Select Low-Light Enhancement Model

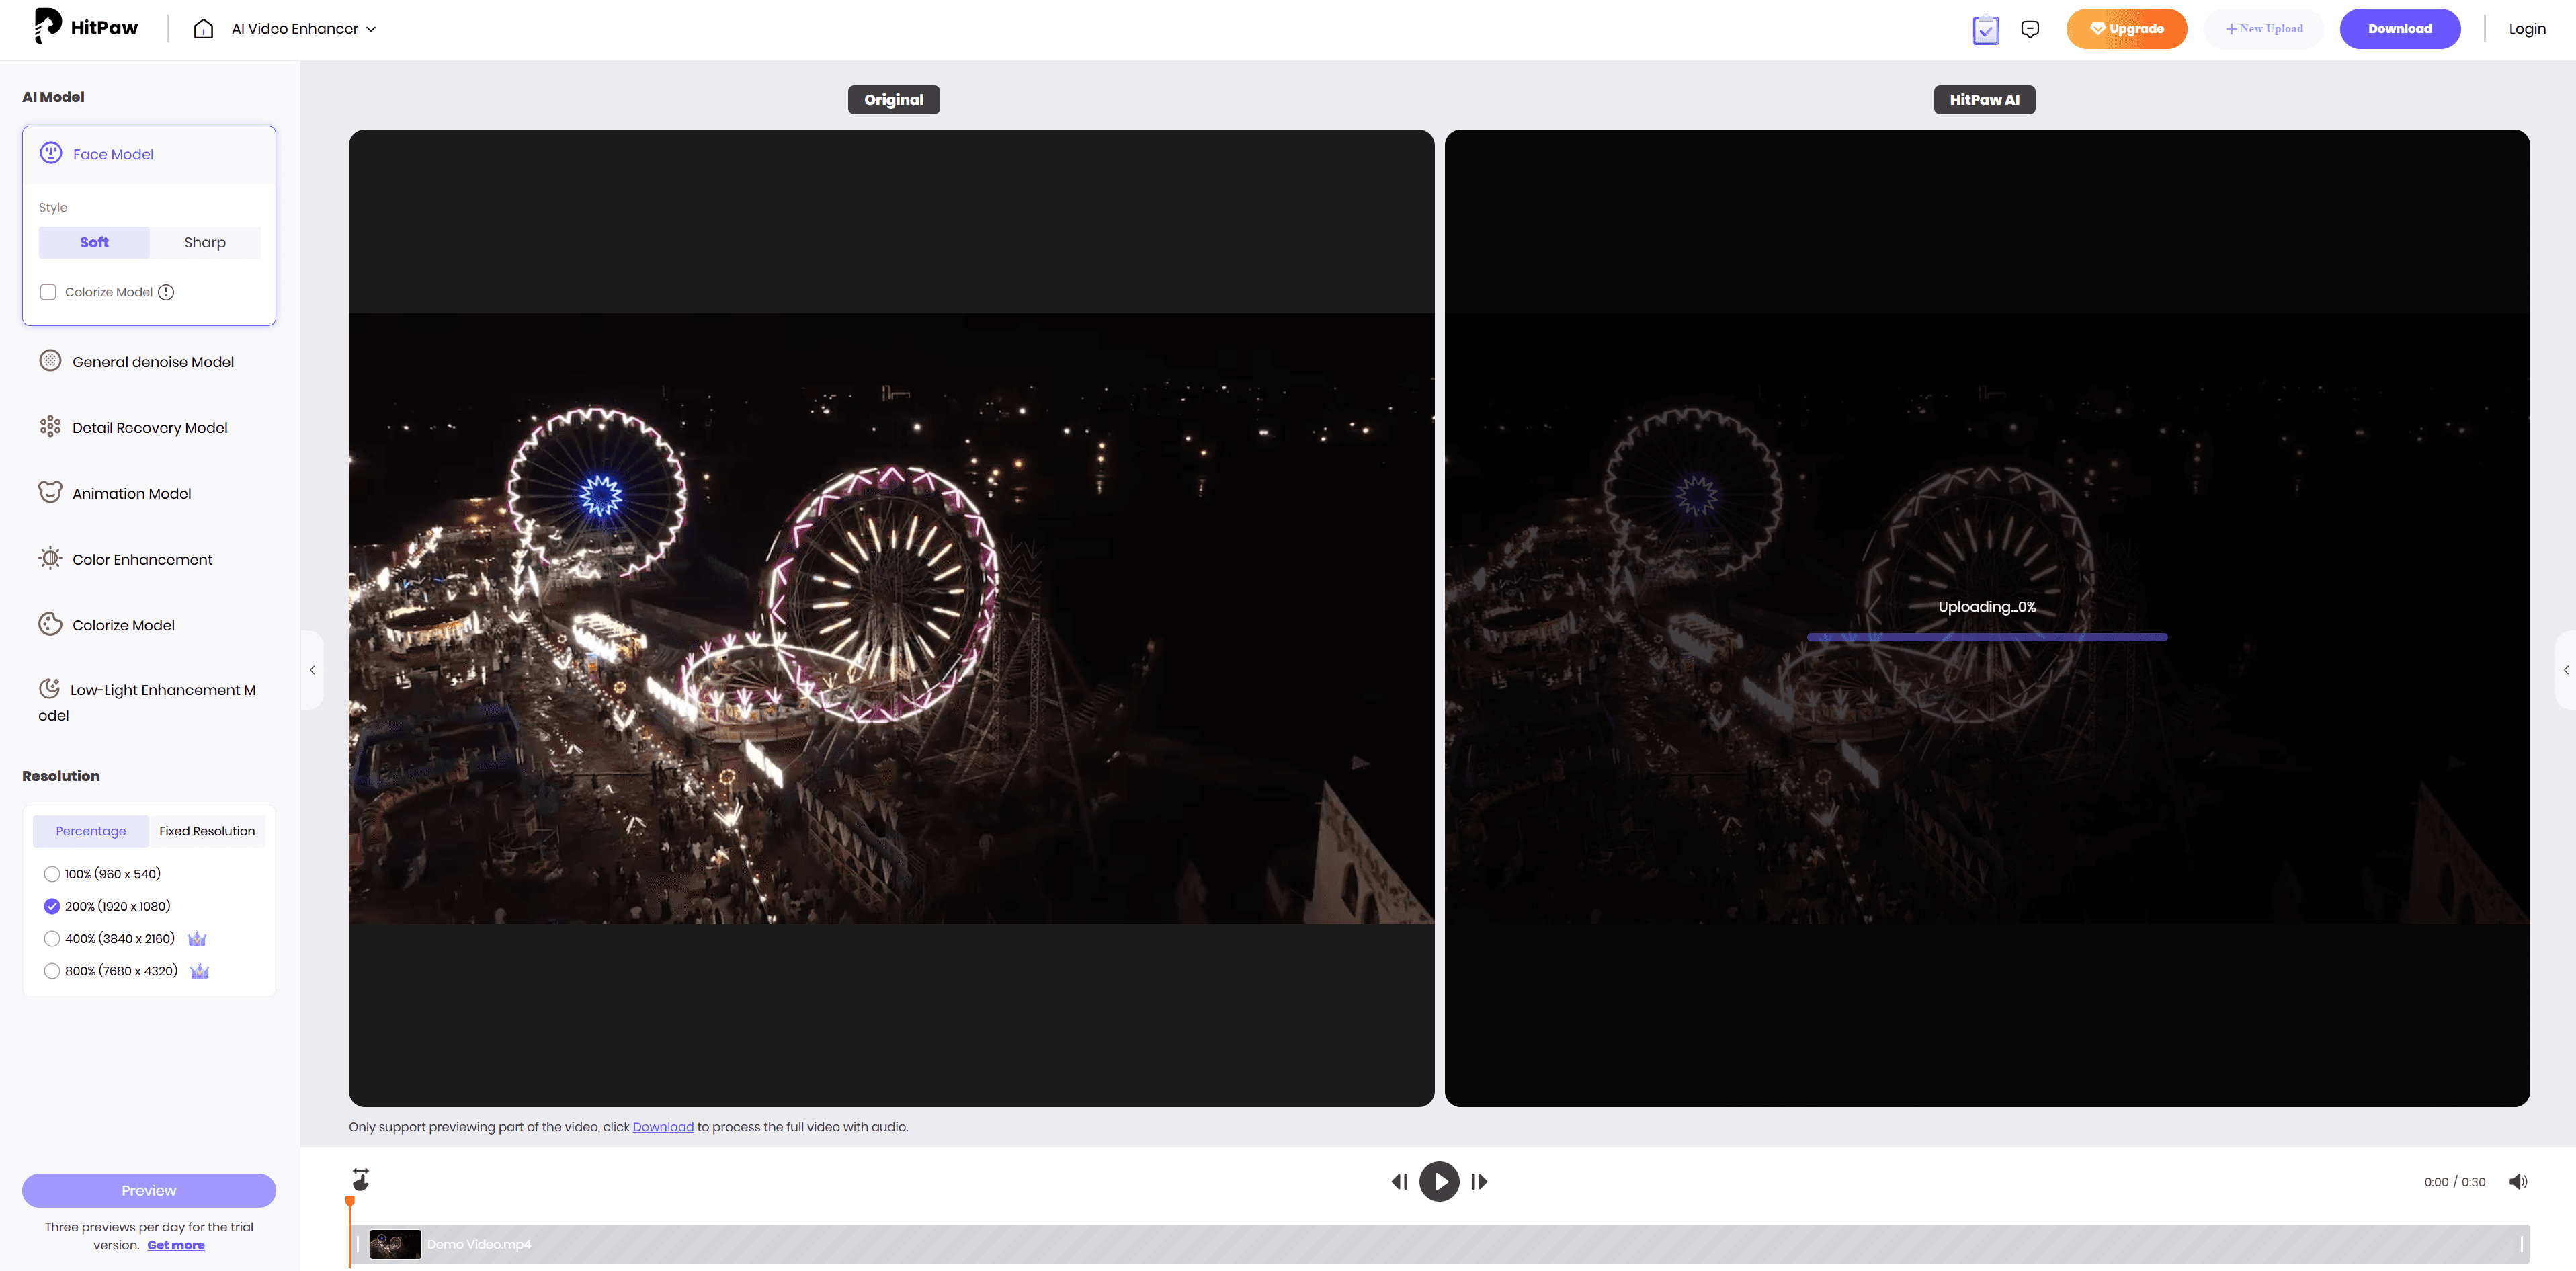149,701
